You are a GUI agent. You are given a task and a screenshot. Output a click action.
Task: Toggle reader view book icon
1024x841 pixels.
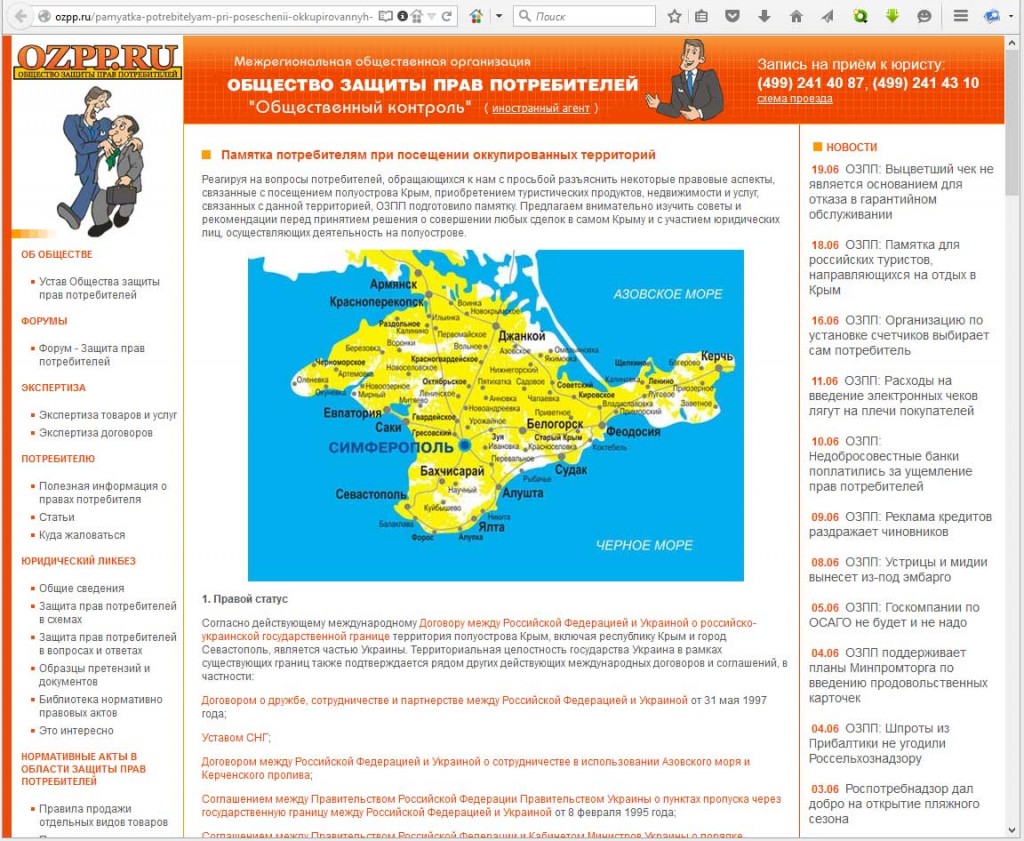[x=386, y=16]
